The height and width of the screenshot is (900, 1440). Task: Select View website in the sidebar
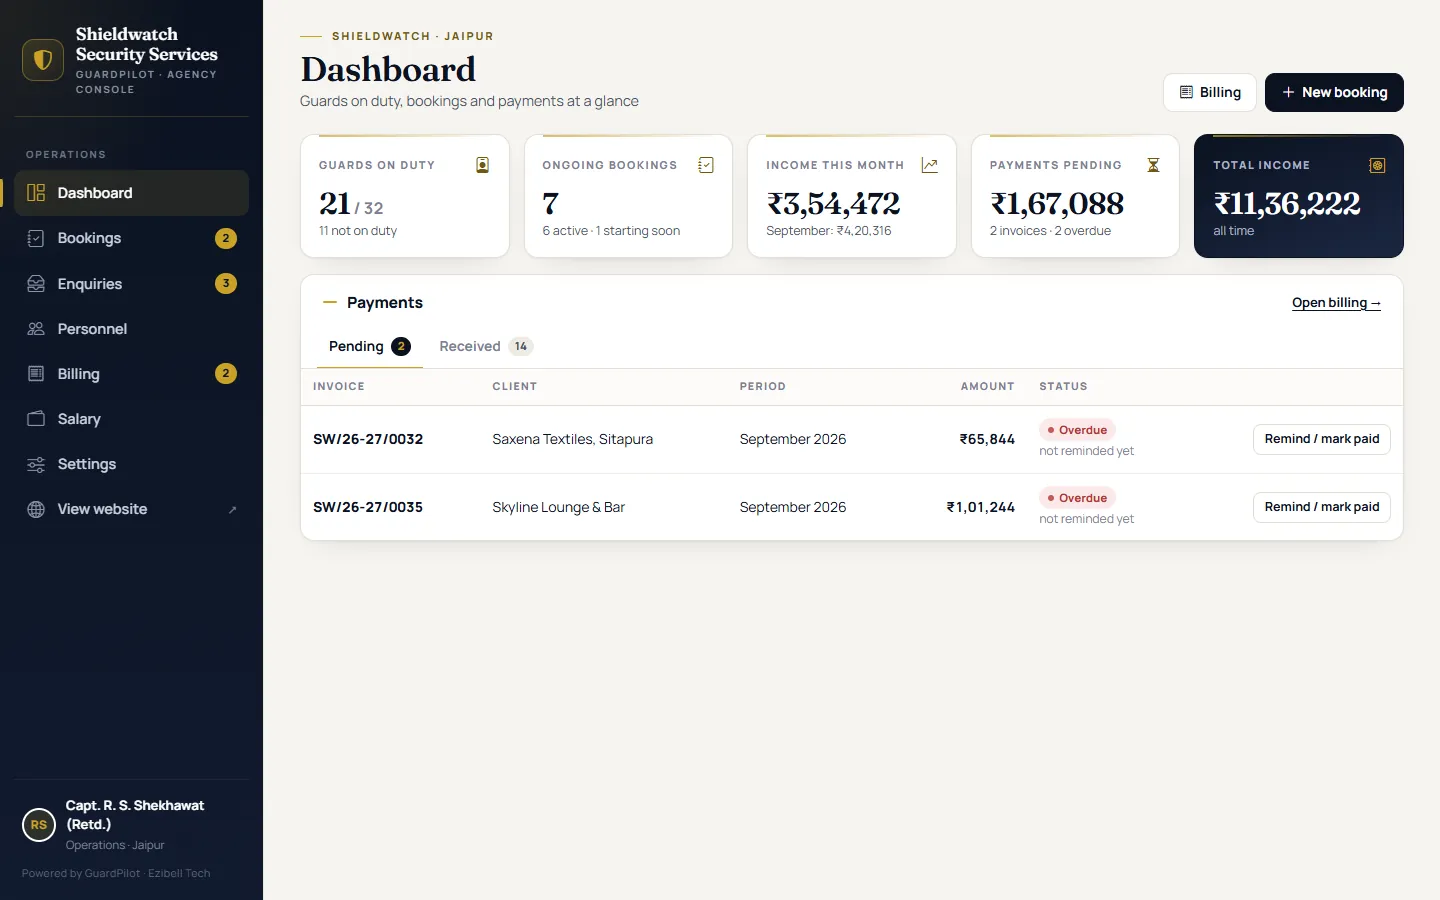131,509
